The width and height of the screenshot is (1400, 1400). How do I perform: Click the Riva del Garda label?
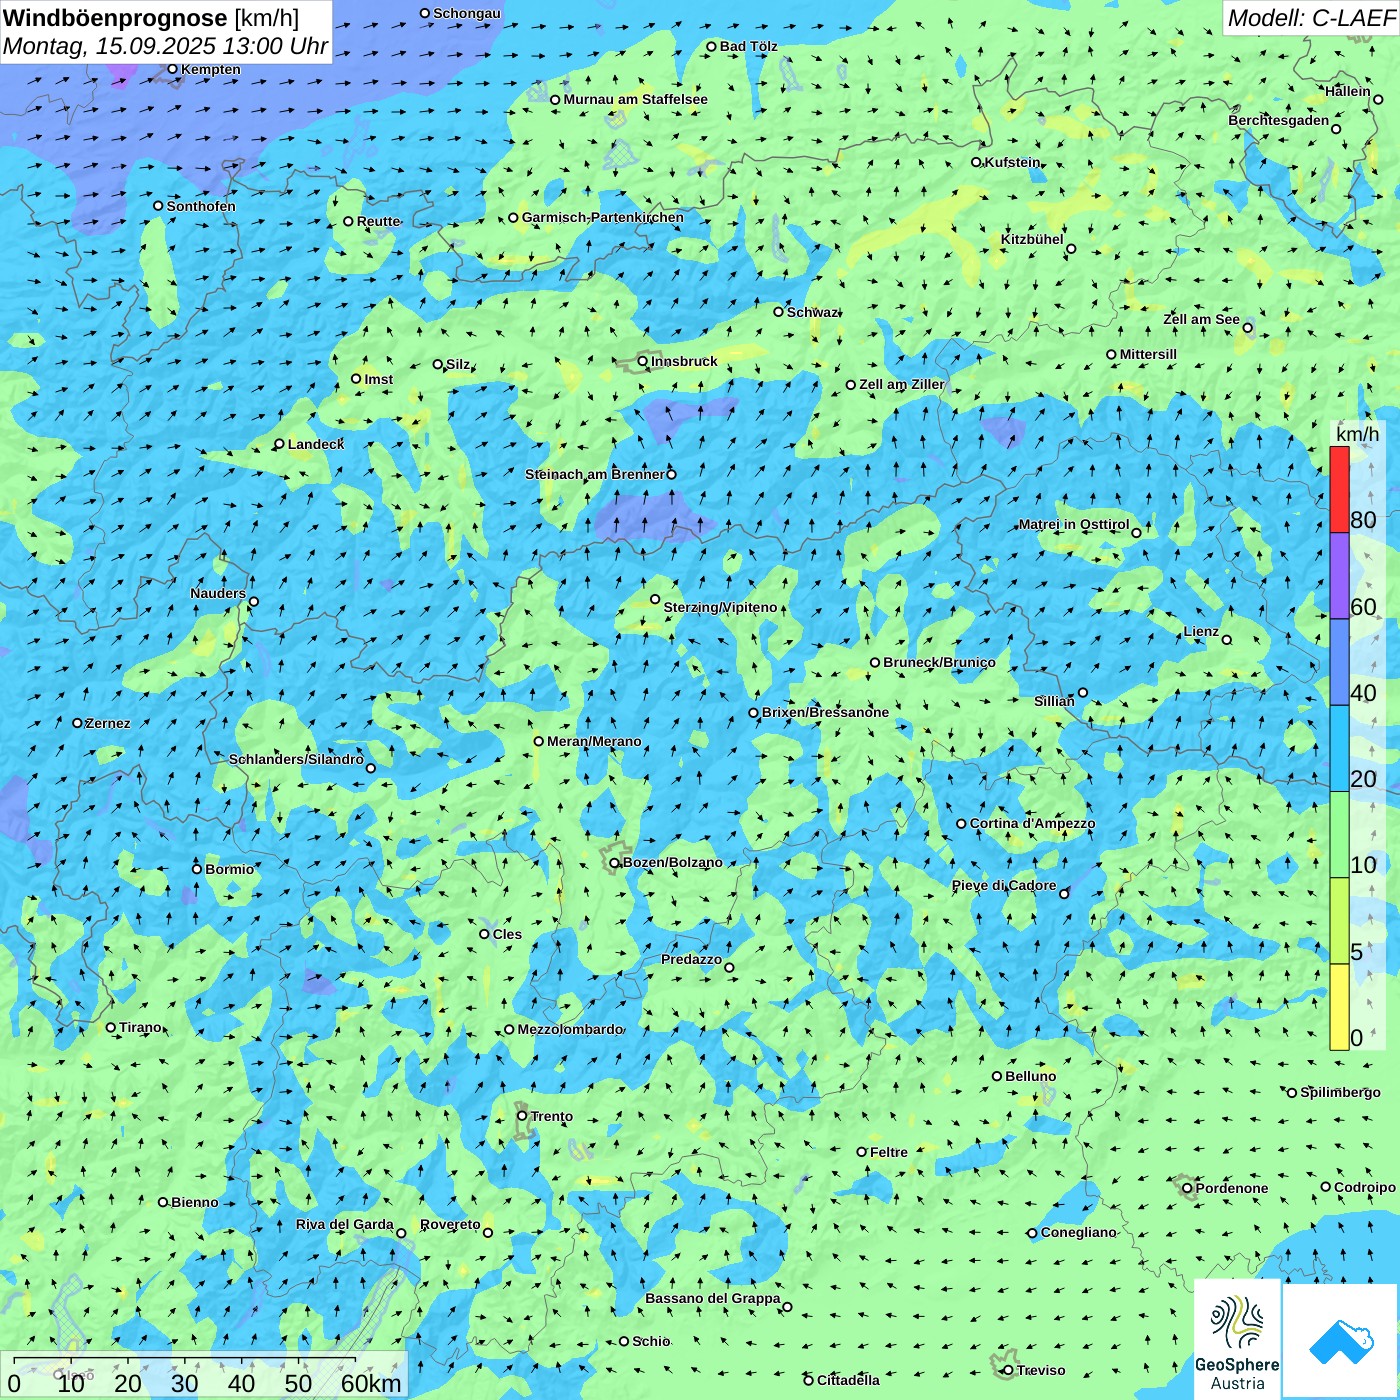[345, 1224]
